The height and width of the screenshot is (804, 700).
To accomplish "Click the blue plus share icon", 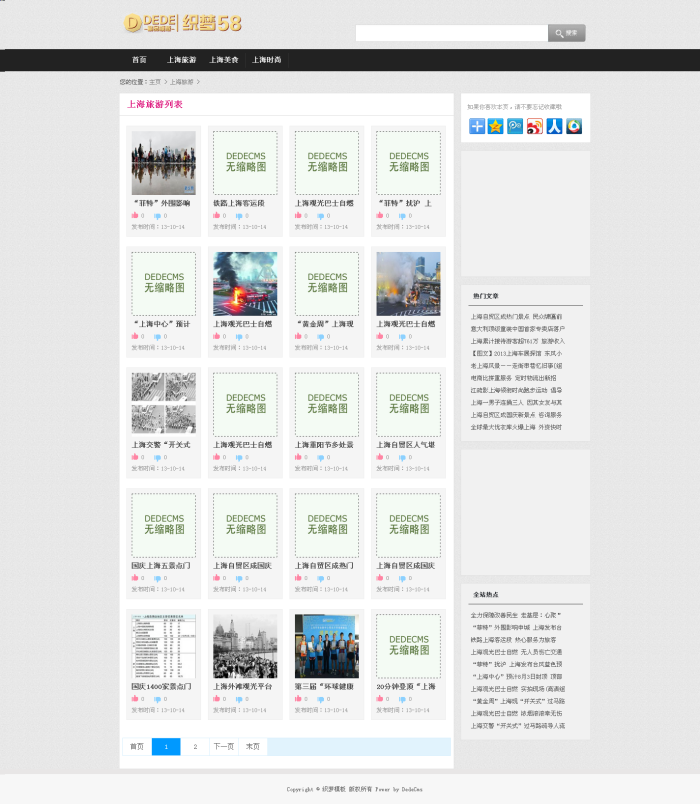I will point(477,126).
